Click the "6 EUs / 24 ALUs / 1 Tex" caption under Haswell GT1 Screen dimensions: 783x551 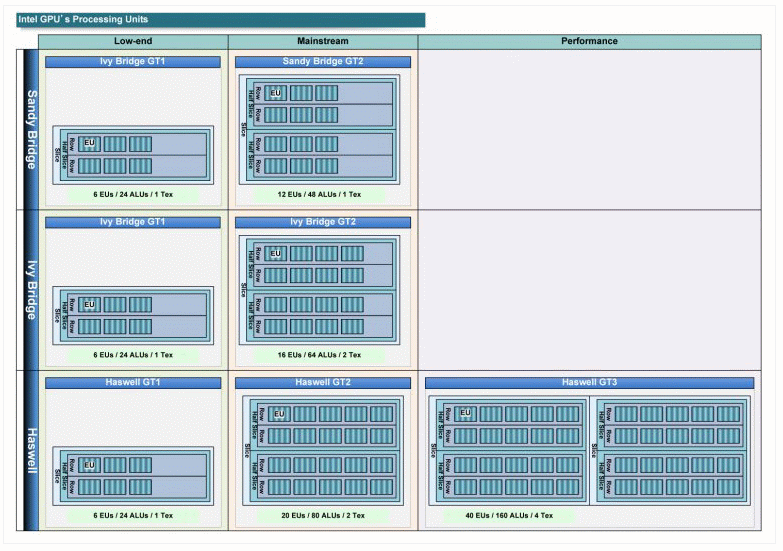[133, 515]
